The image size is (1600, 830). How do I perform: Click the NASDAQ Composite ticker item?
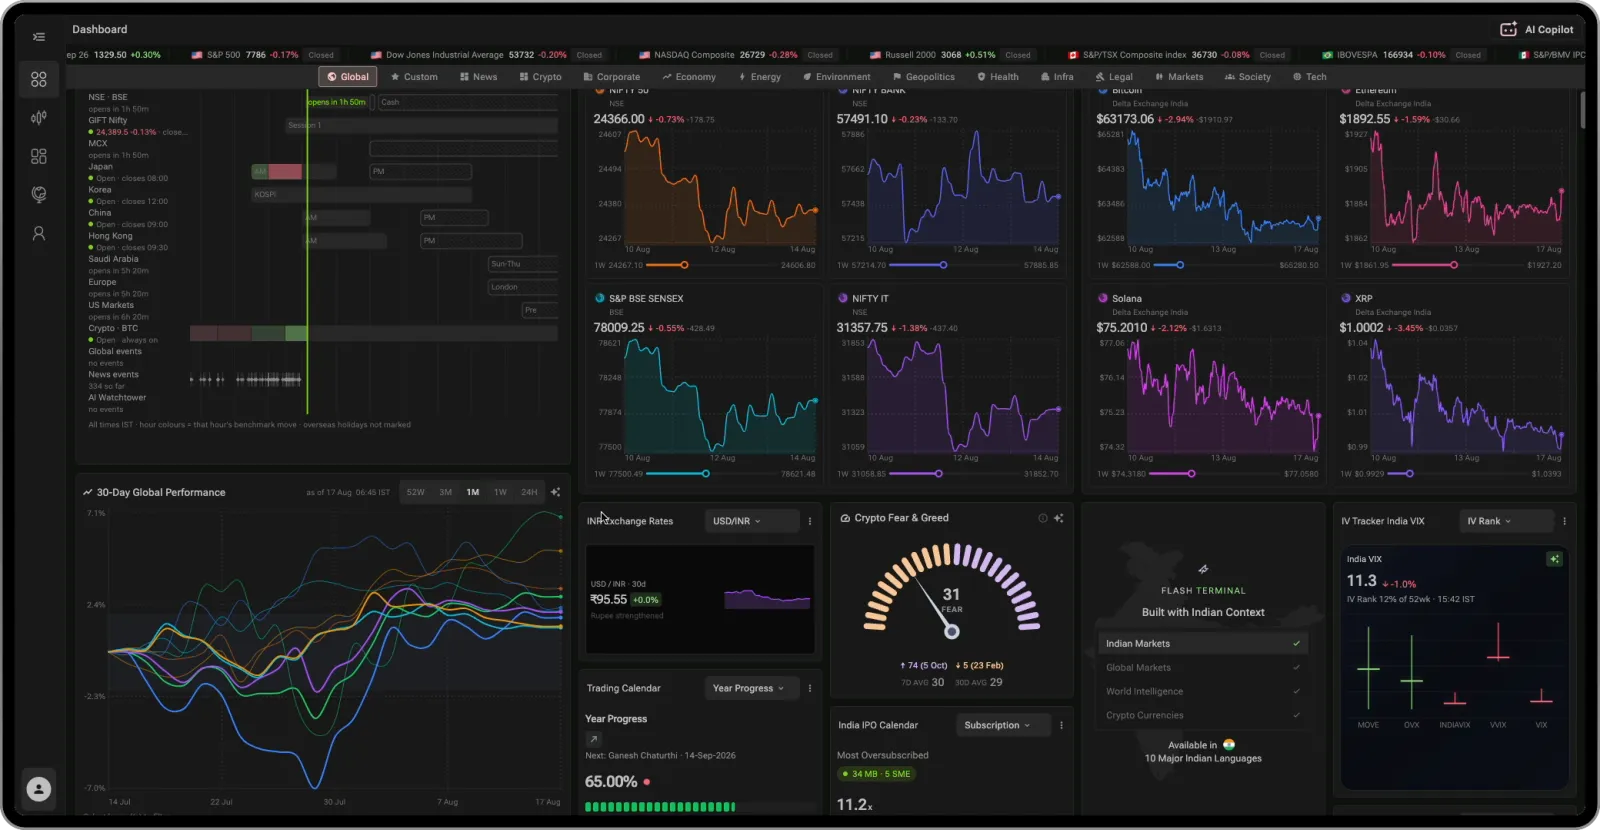[737, 55]
